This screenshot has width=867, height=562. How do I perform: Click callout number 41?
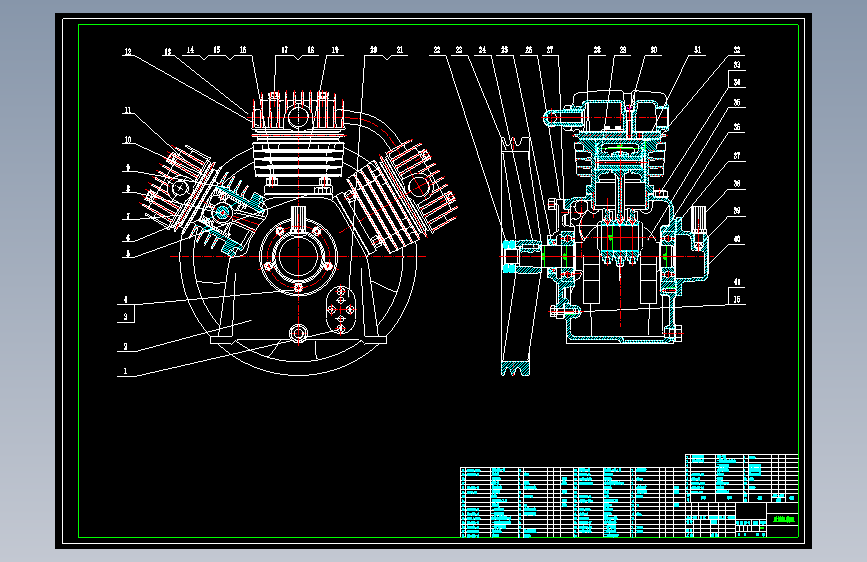pos(737,282)
